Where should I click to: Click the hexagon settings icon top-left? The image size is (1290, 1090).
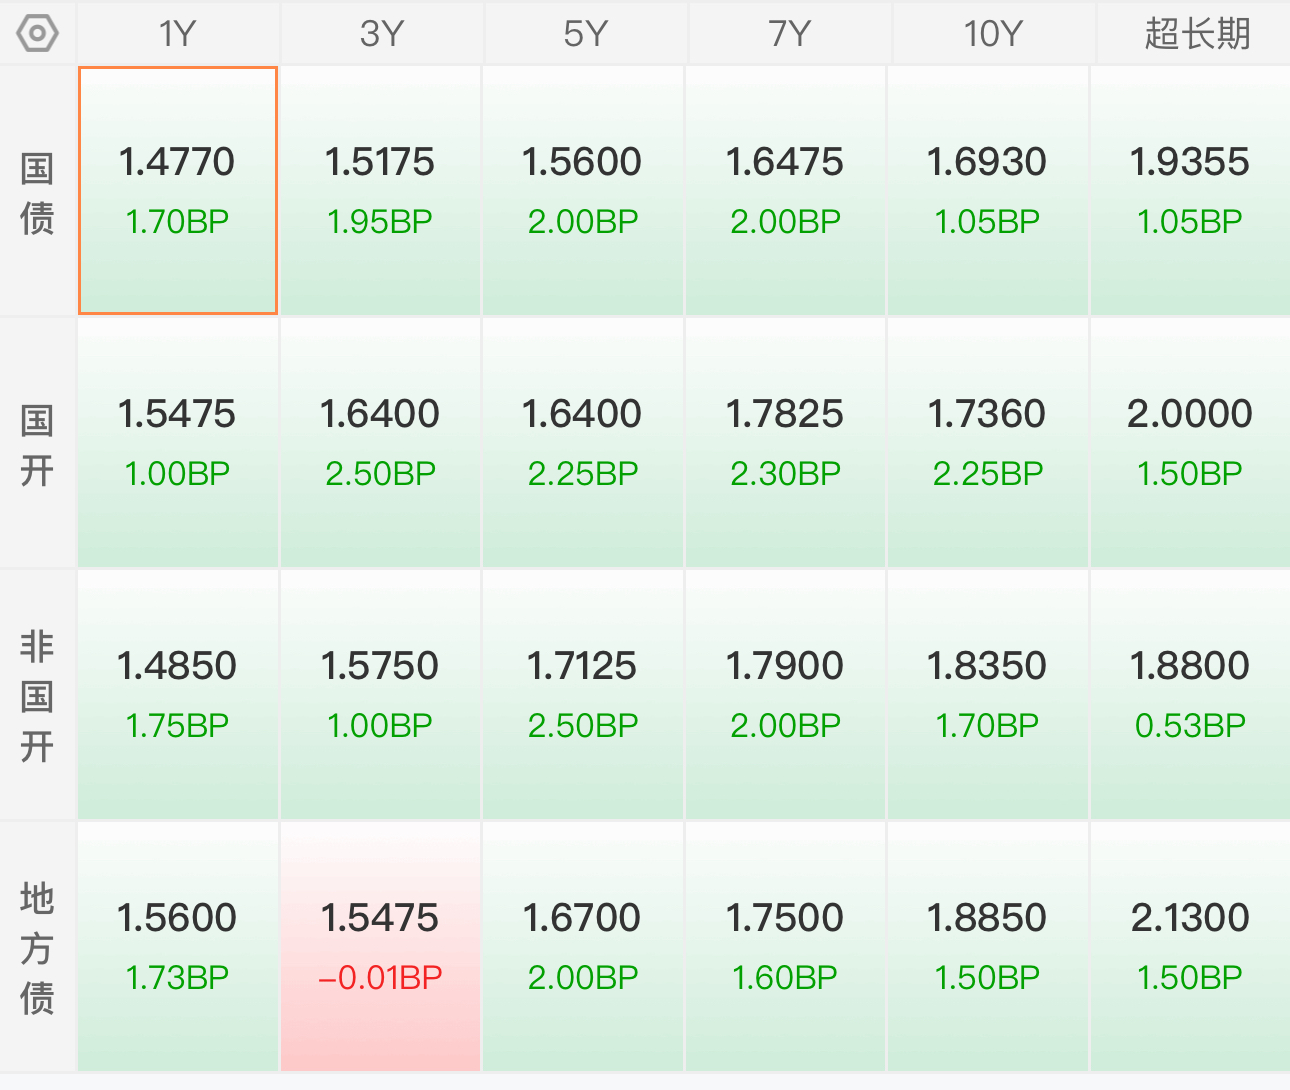(38, 33)
